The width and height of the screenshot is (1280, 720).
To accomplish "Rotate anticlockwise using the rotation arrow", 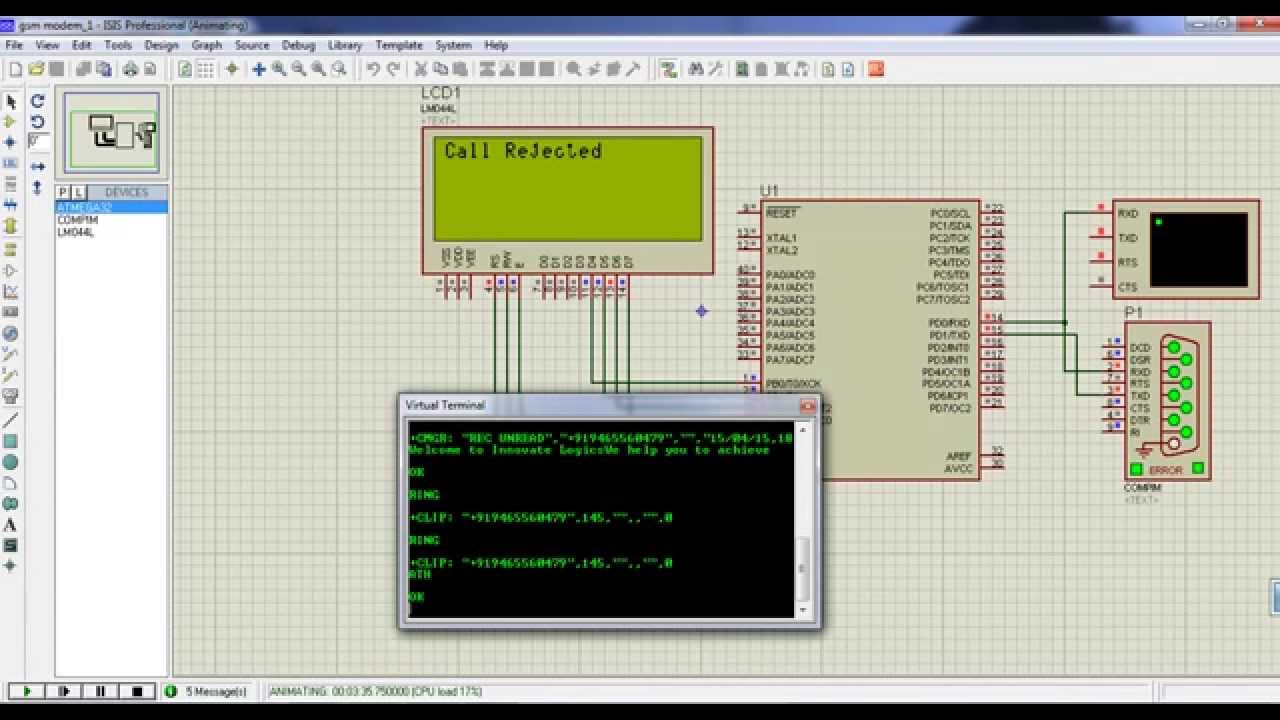I will (38, 122).
